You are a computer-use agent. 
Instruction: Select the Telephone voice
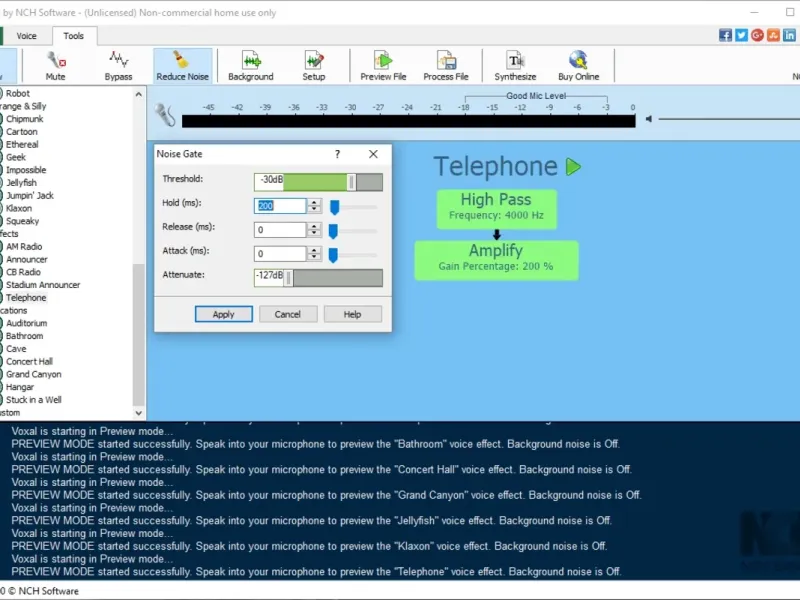click(x=26, y=297)
